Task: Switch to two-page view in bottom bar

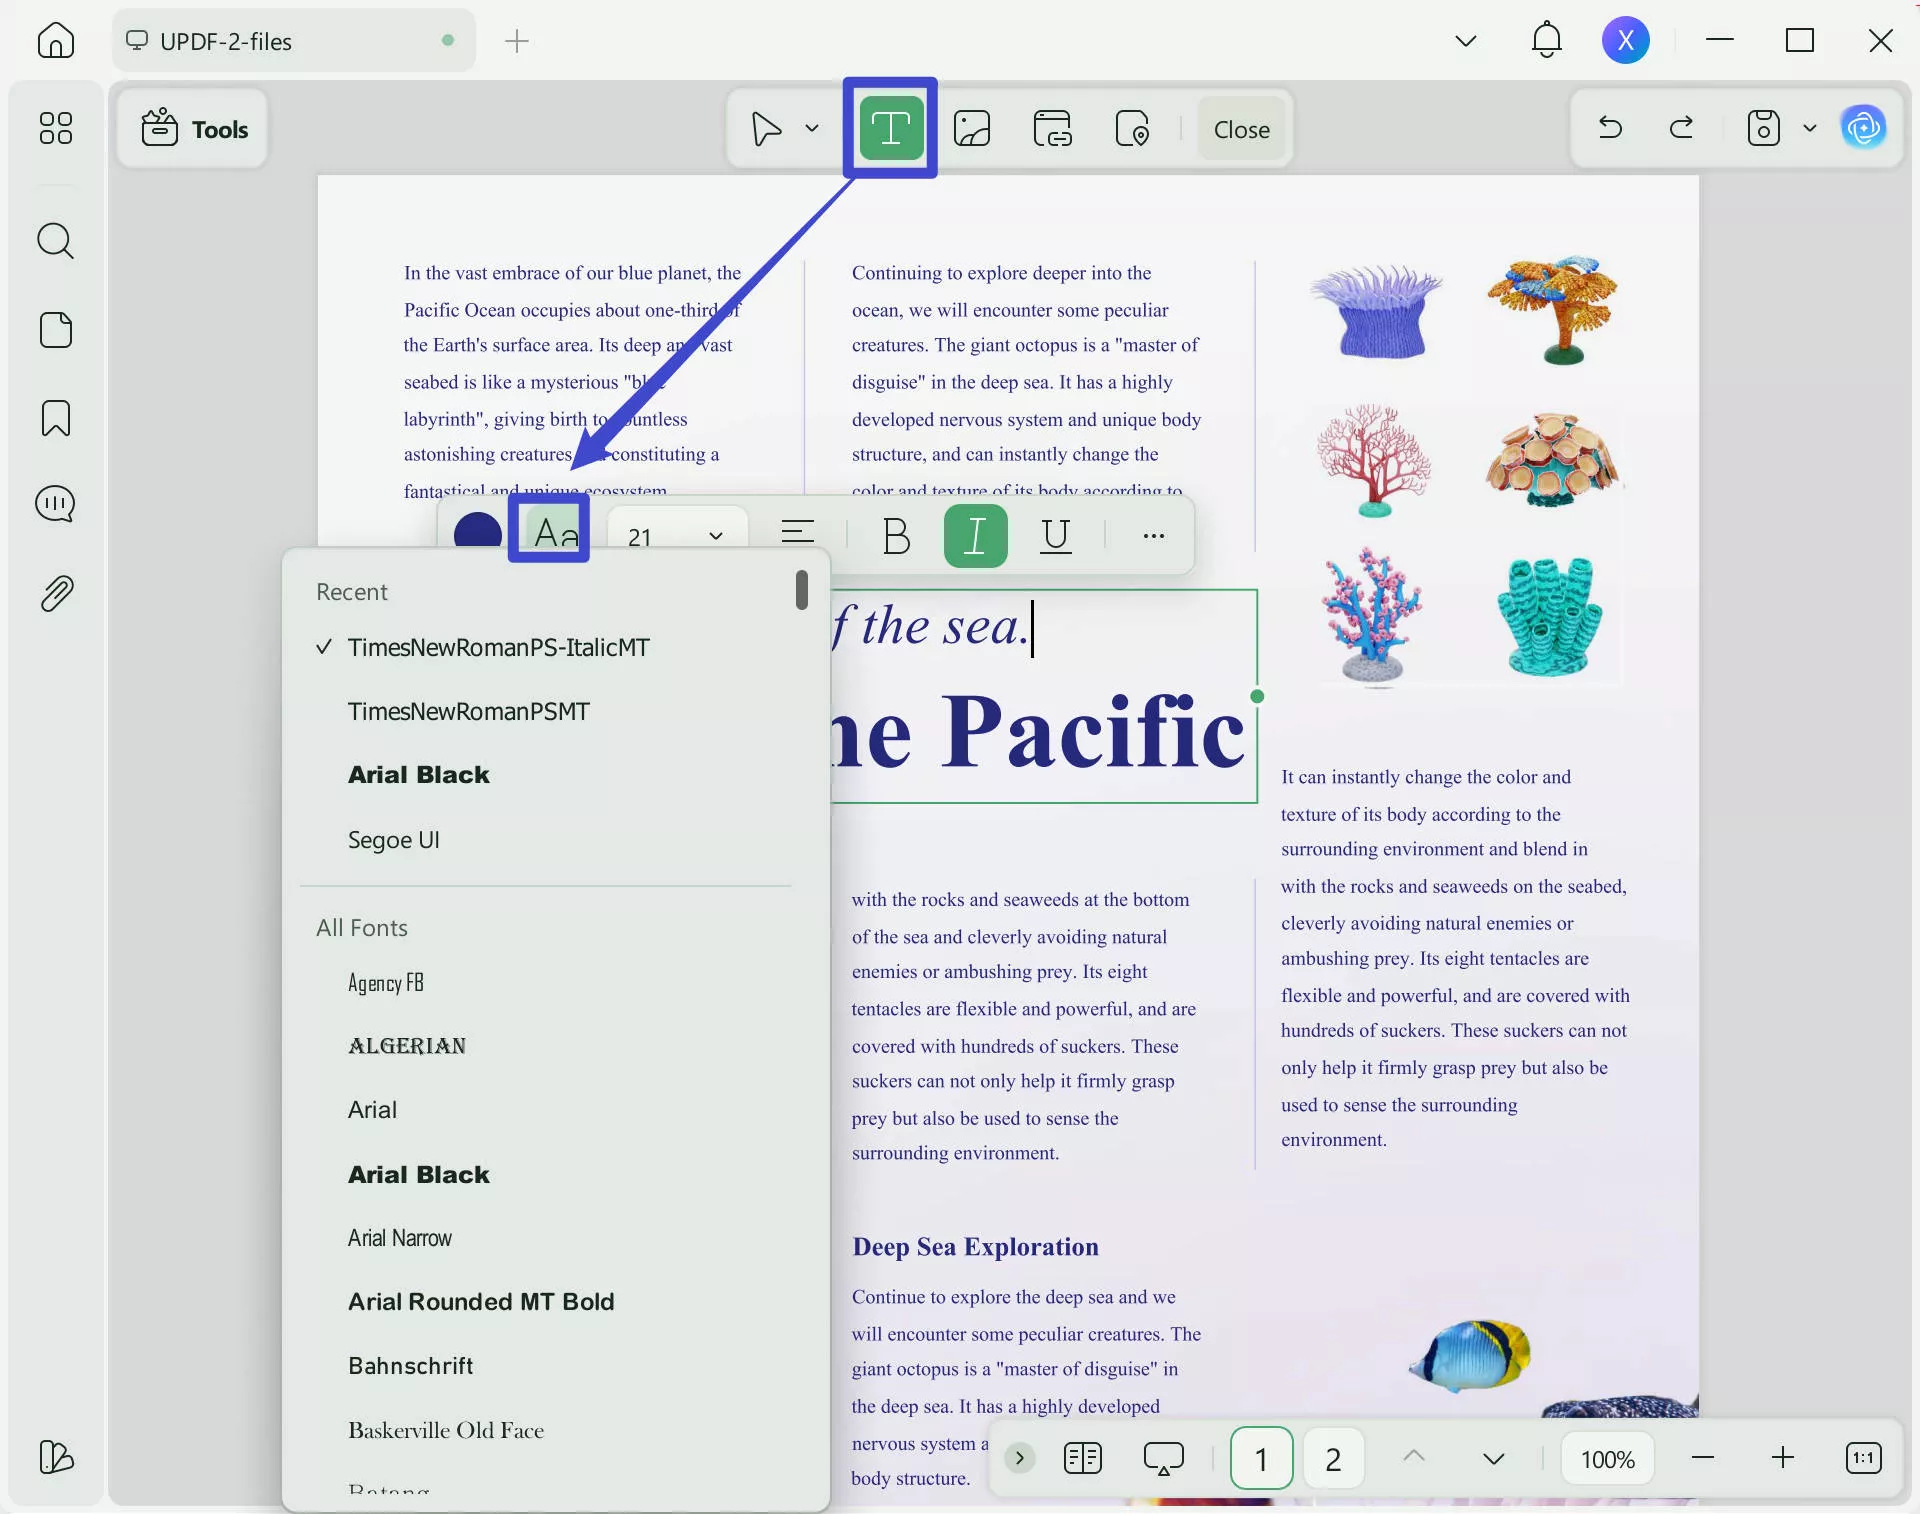Action: click(1083, 1458)
